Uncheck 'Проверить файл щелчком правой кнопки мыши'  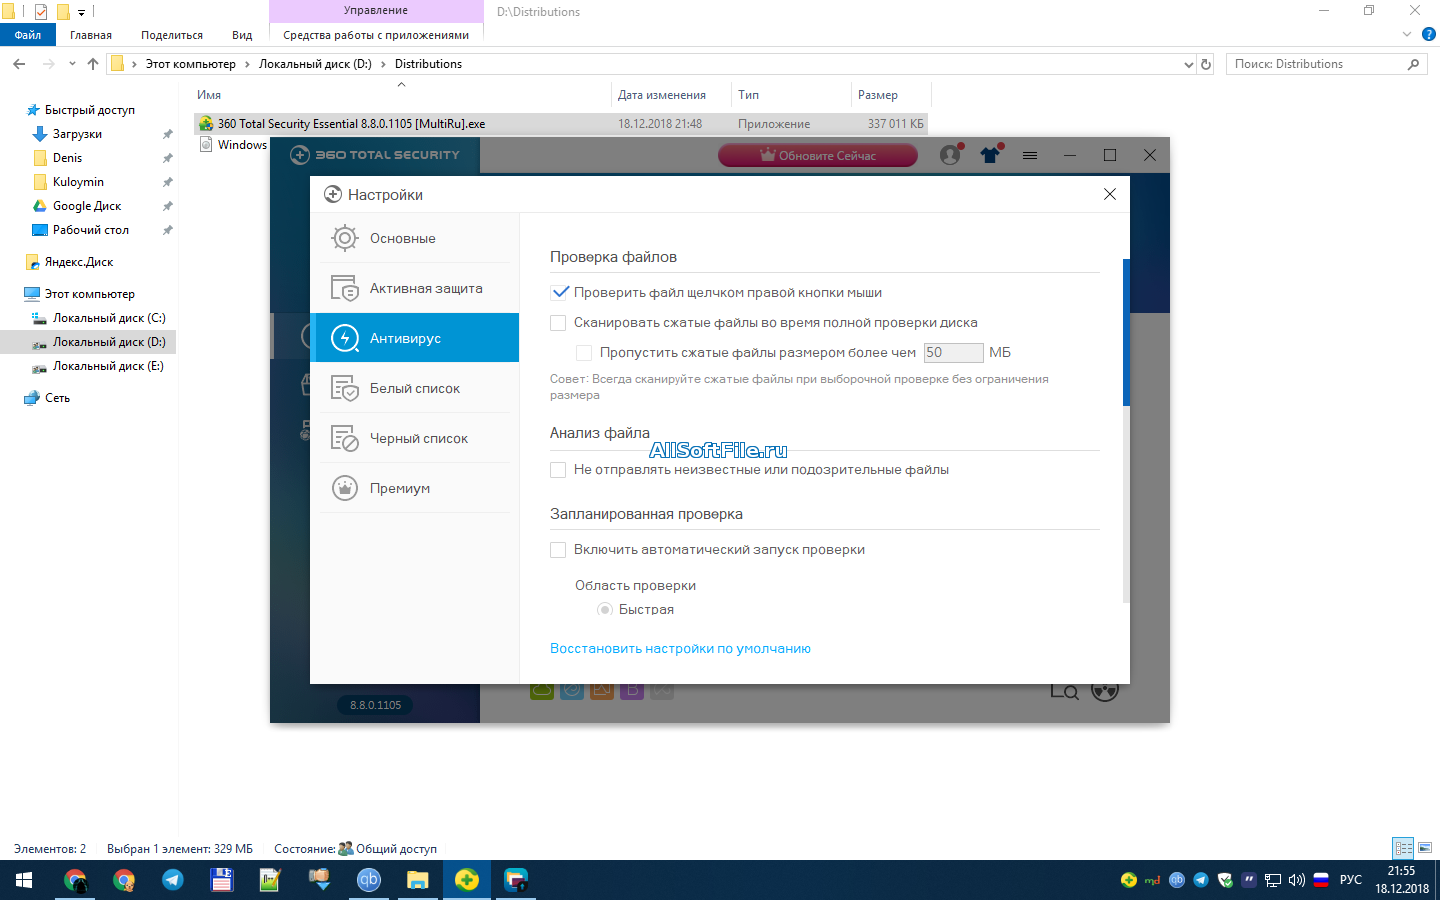[559, 293]
